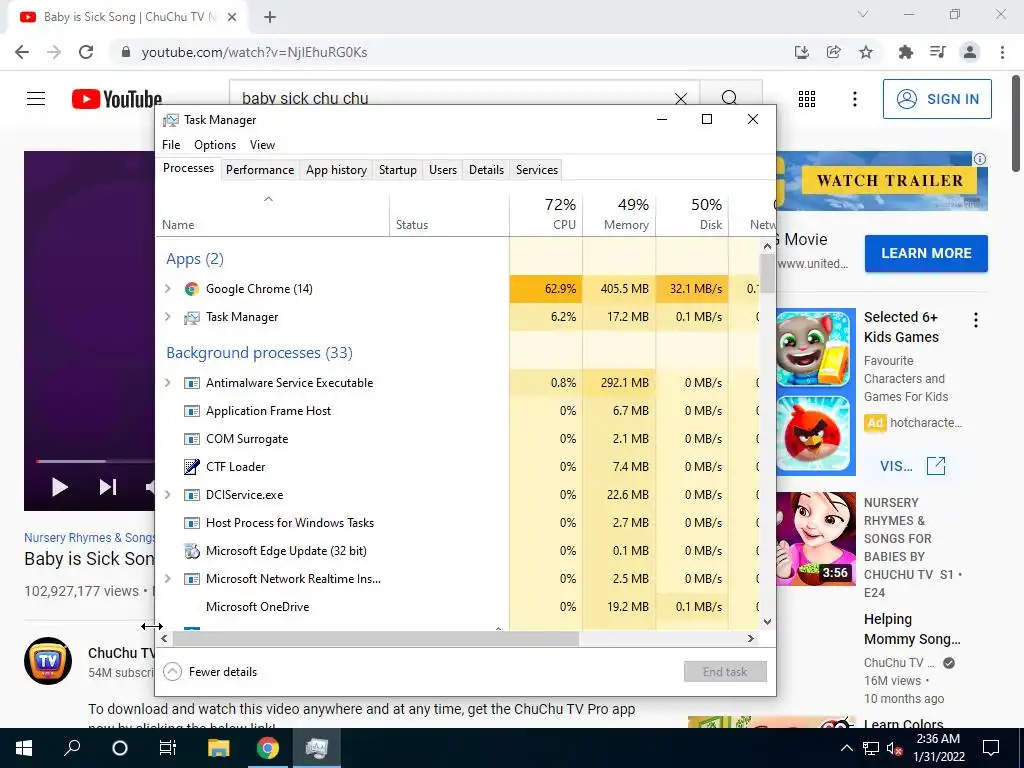Screen dimensions: 1024x768
Task: Sort processes by the CPU column
Action: pos(546,214)
